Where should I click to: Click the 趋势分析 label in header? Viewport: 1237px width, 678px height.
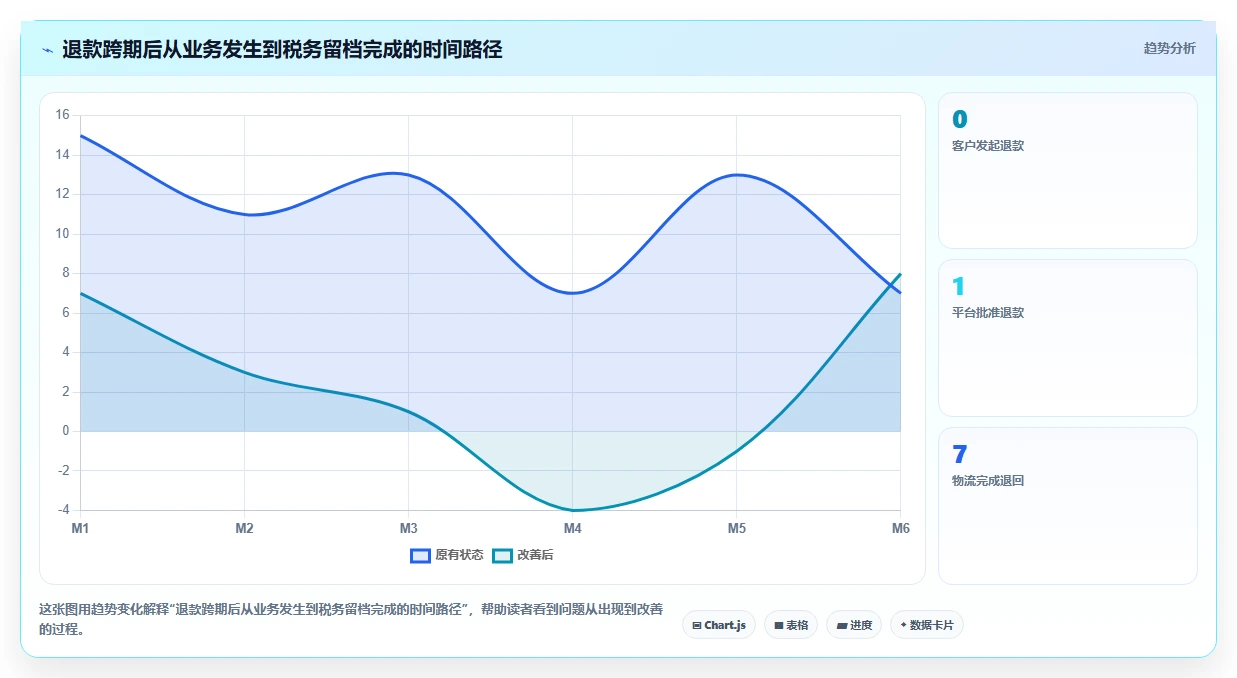[x=1169, y=49]
